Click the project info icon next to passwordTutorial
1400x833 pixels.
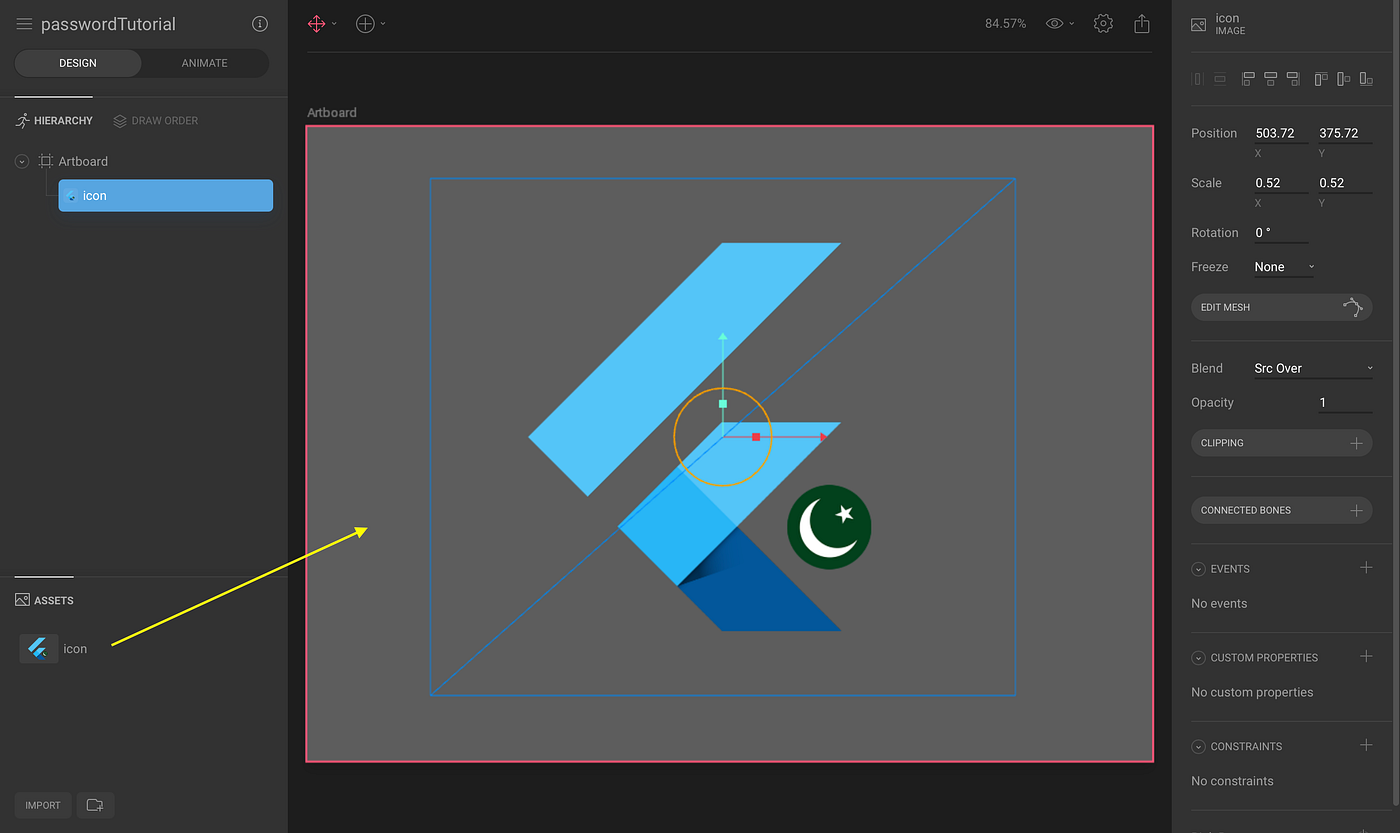click(x=259, y=23)
